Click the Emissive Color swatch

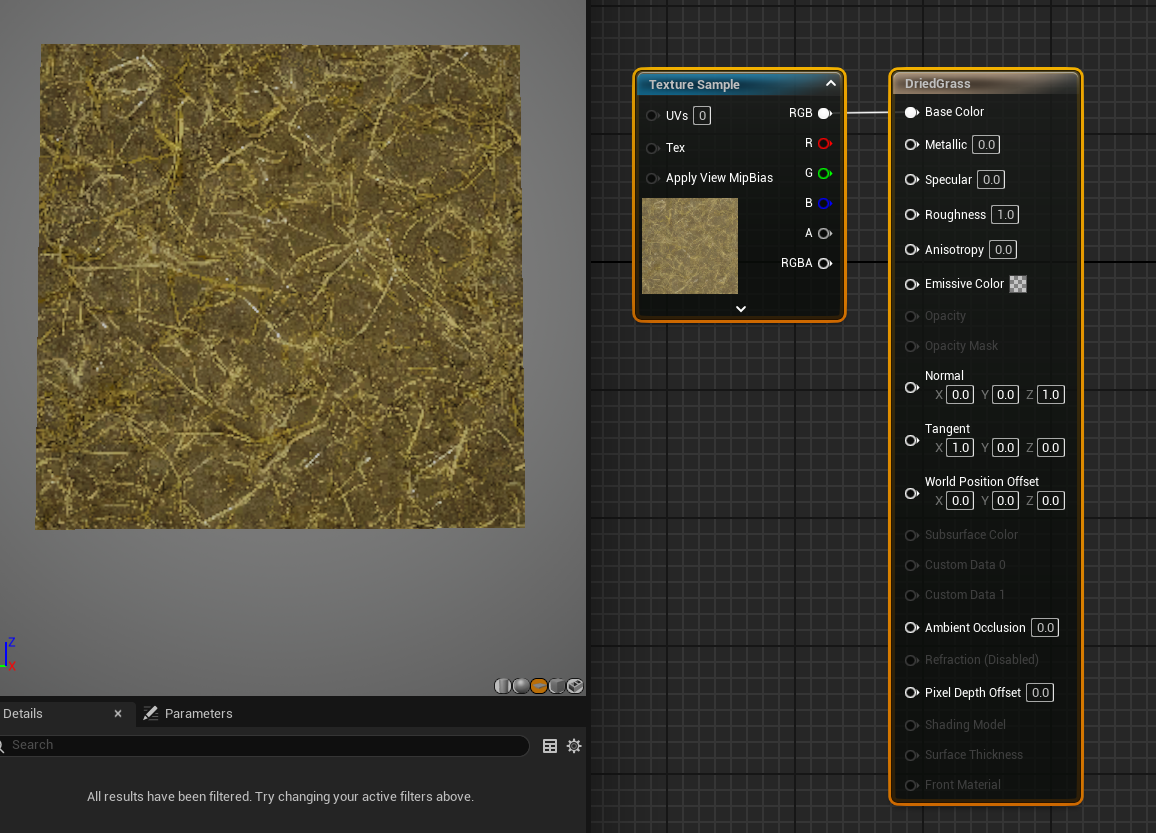[1018, 284]
